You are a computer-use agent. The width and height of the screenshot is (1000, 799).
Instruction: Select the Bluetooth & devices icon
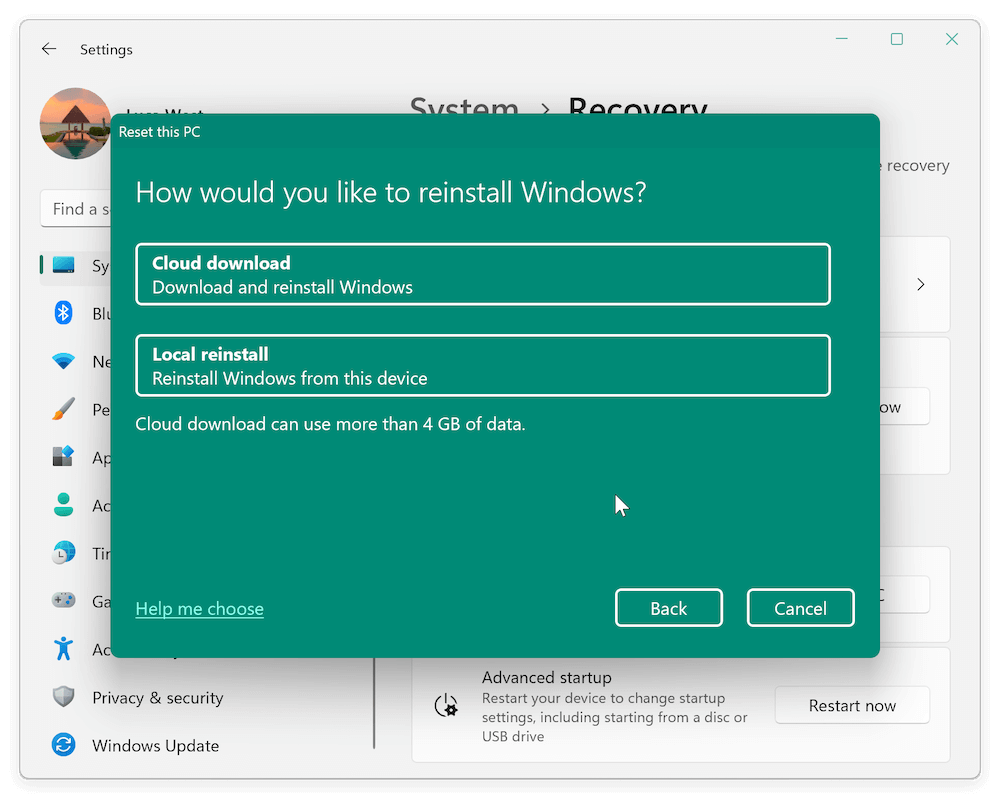click(x=63, y=313)
